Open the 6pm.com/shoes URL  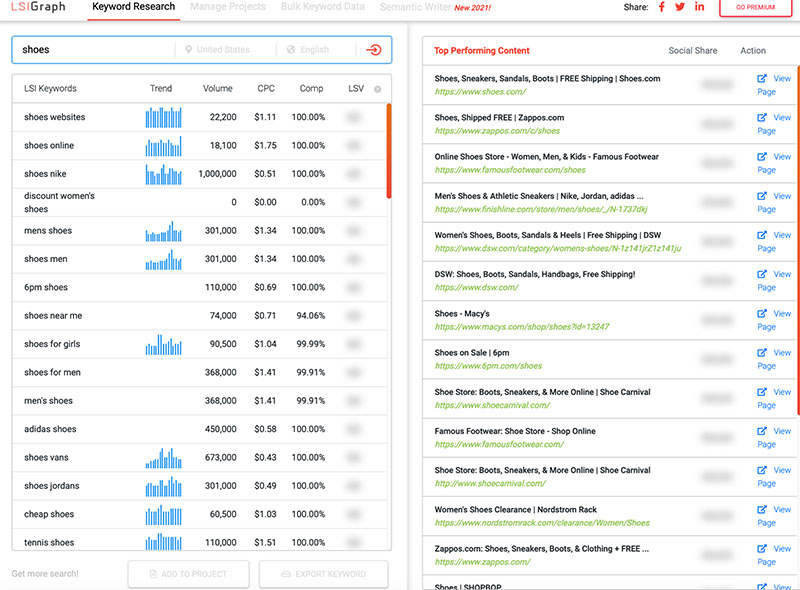coord(488,366)
